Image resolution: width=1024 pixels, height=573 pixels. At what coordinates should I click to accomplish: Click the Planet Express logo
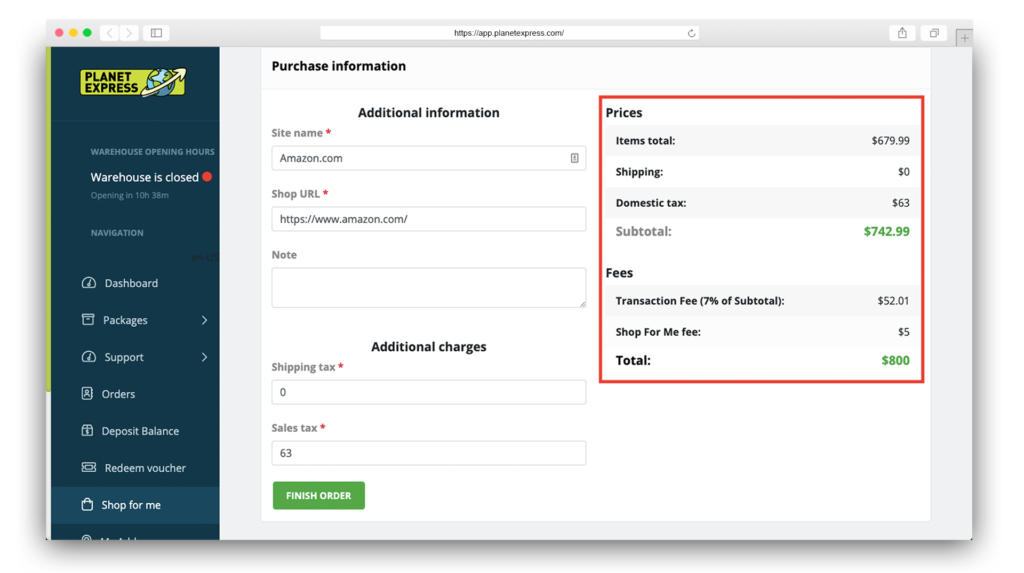[x=133, y=82]
